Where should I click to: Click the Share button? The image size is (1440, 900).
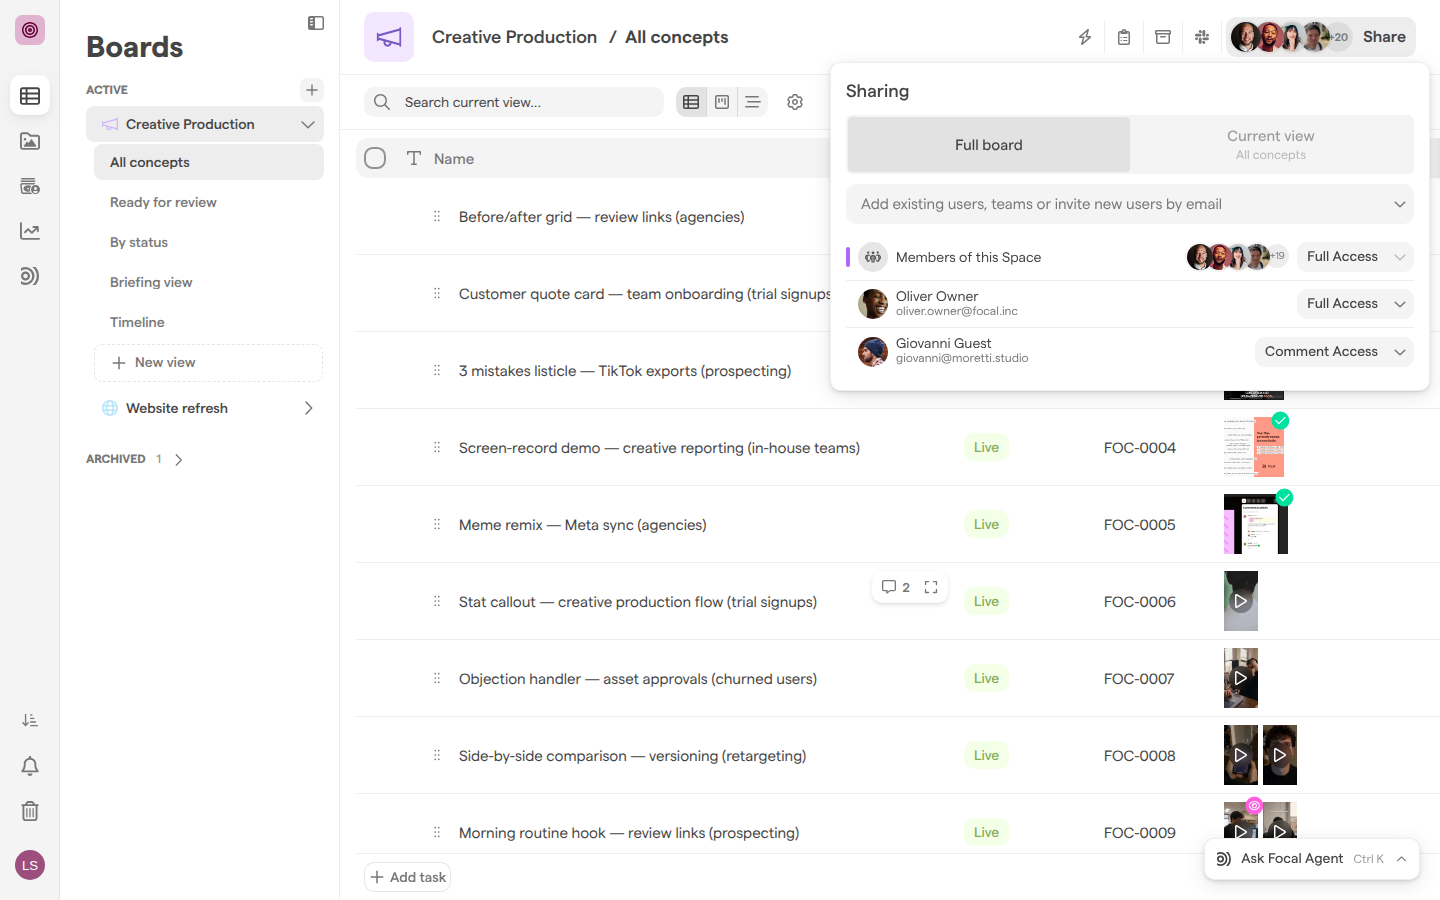1384,37
